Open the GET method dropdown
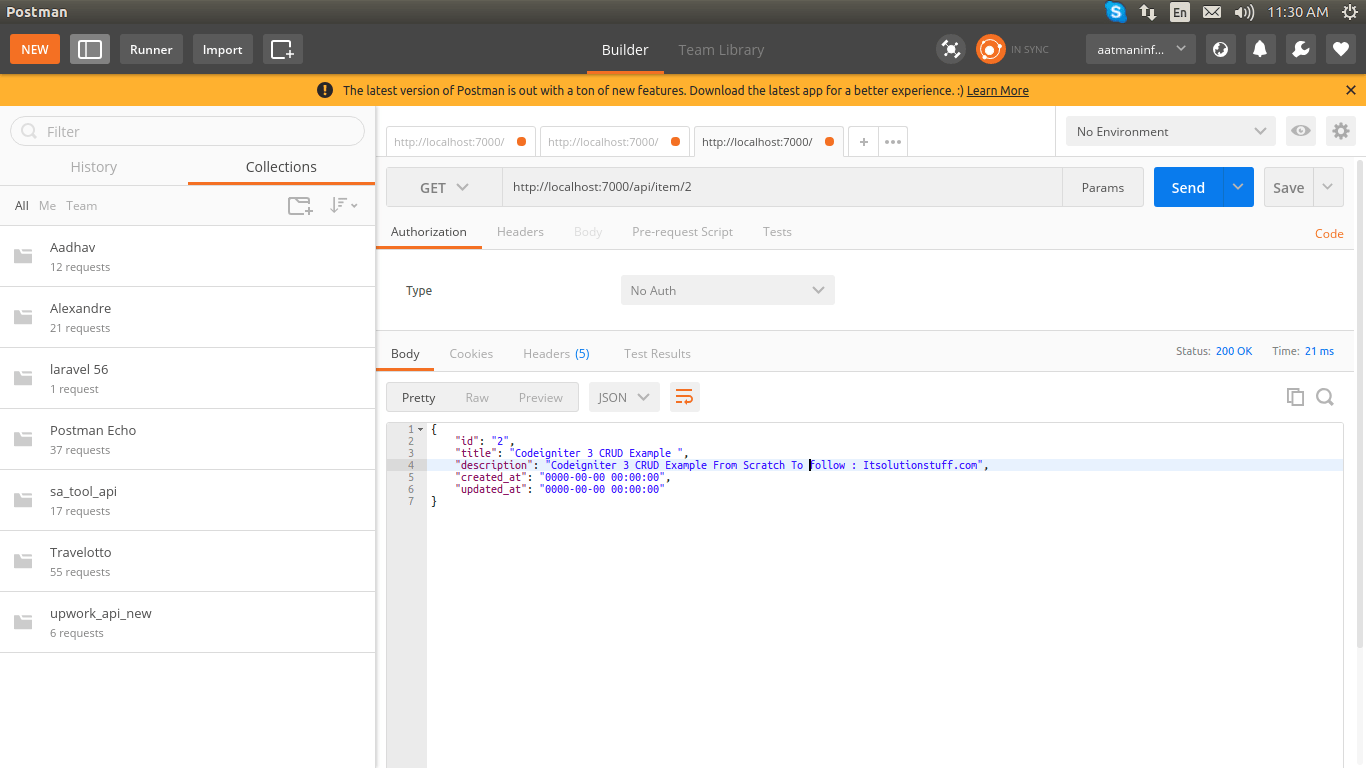The width and height of the screenshot is (1366, 768). coord(444,187)
